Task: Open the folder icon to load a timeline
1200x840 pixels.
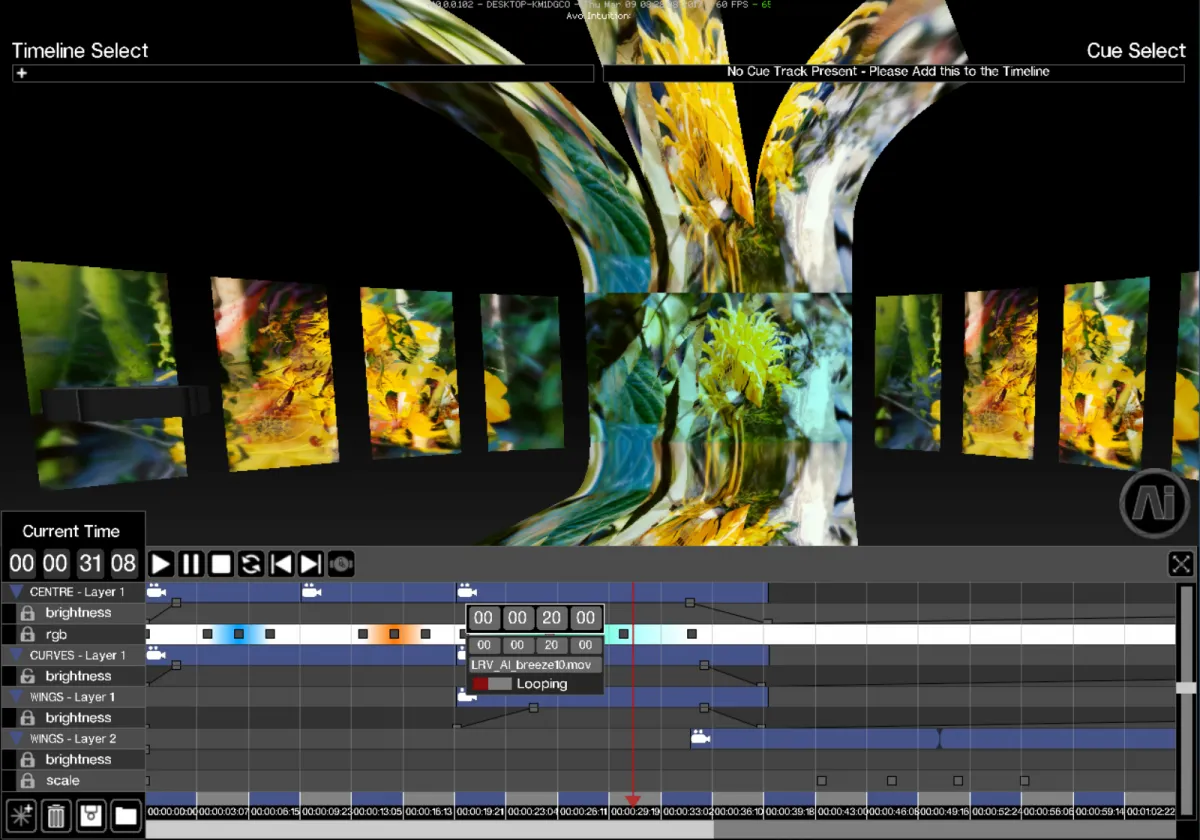Action: pyautogui.click(x=125, y=815)
